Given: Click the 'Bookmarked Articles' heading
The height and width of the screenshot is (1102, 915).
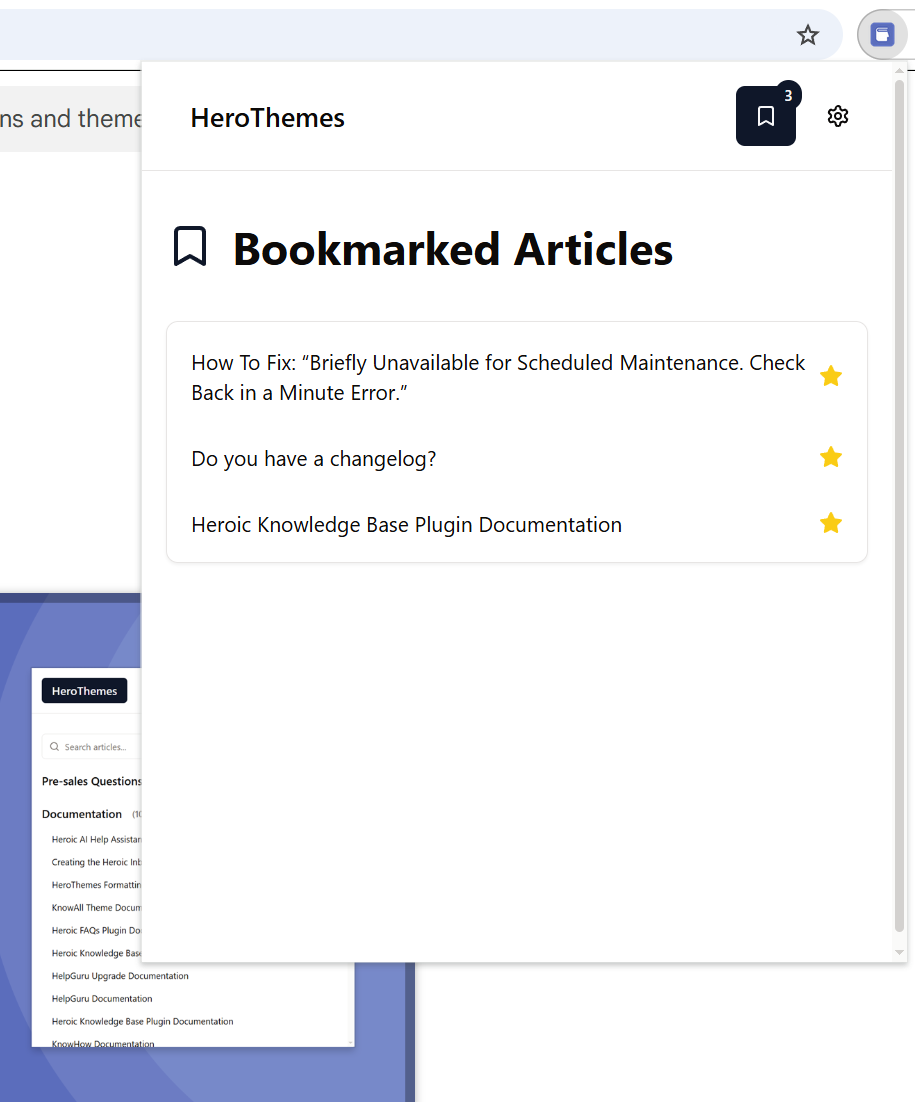Looking at the screenshot, I should tap(453, 249).
